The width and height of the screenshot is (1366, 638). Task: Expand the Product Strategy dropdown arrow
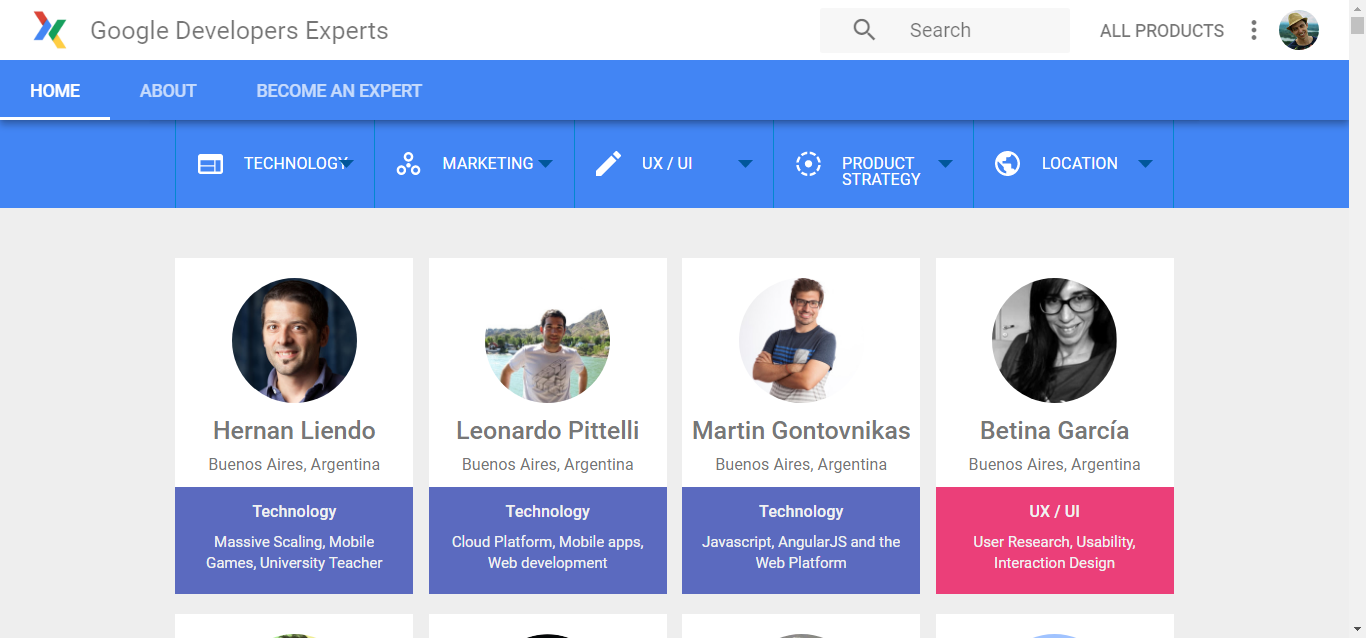click(x=945, y=164)
